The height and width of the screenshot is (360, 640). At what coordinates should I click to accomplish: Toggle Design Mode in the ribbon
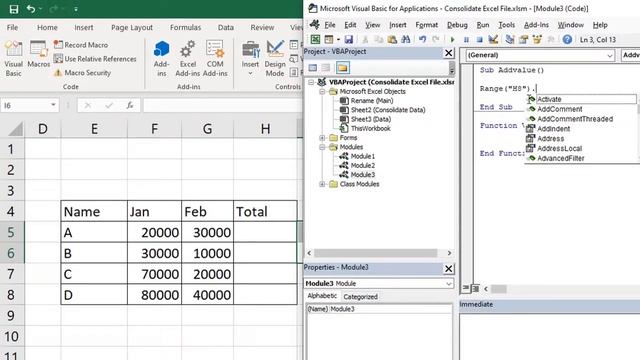point(275,59)
